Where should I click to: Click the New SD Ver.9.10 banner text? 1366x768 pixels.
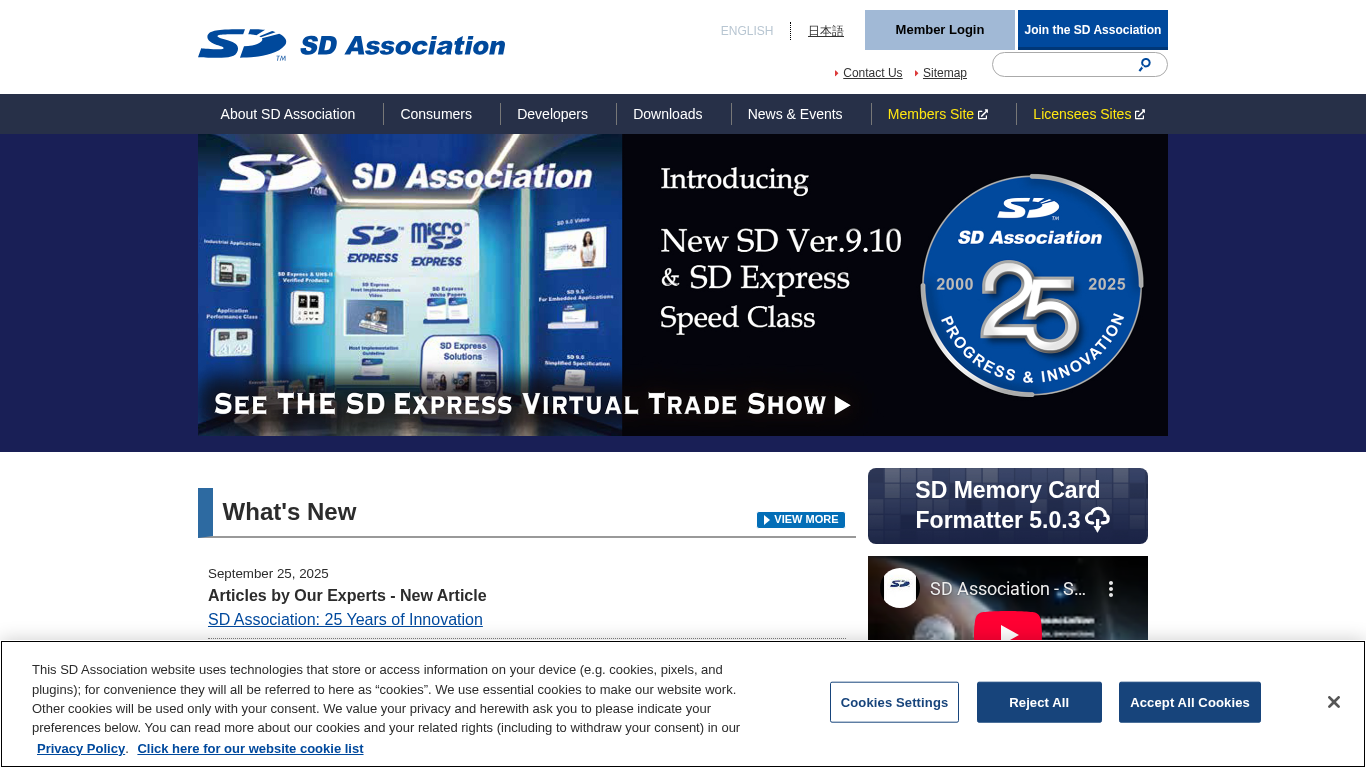click(781, 240)
